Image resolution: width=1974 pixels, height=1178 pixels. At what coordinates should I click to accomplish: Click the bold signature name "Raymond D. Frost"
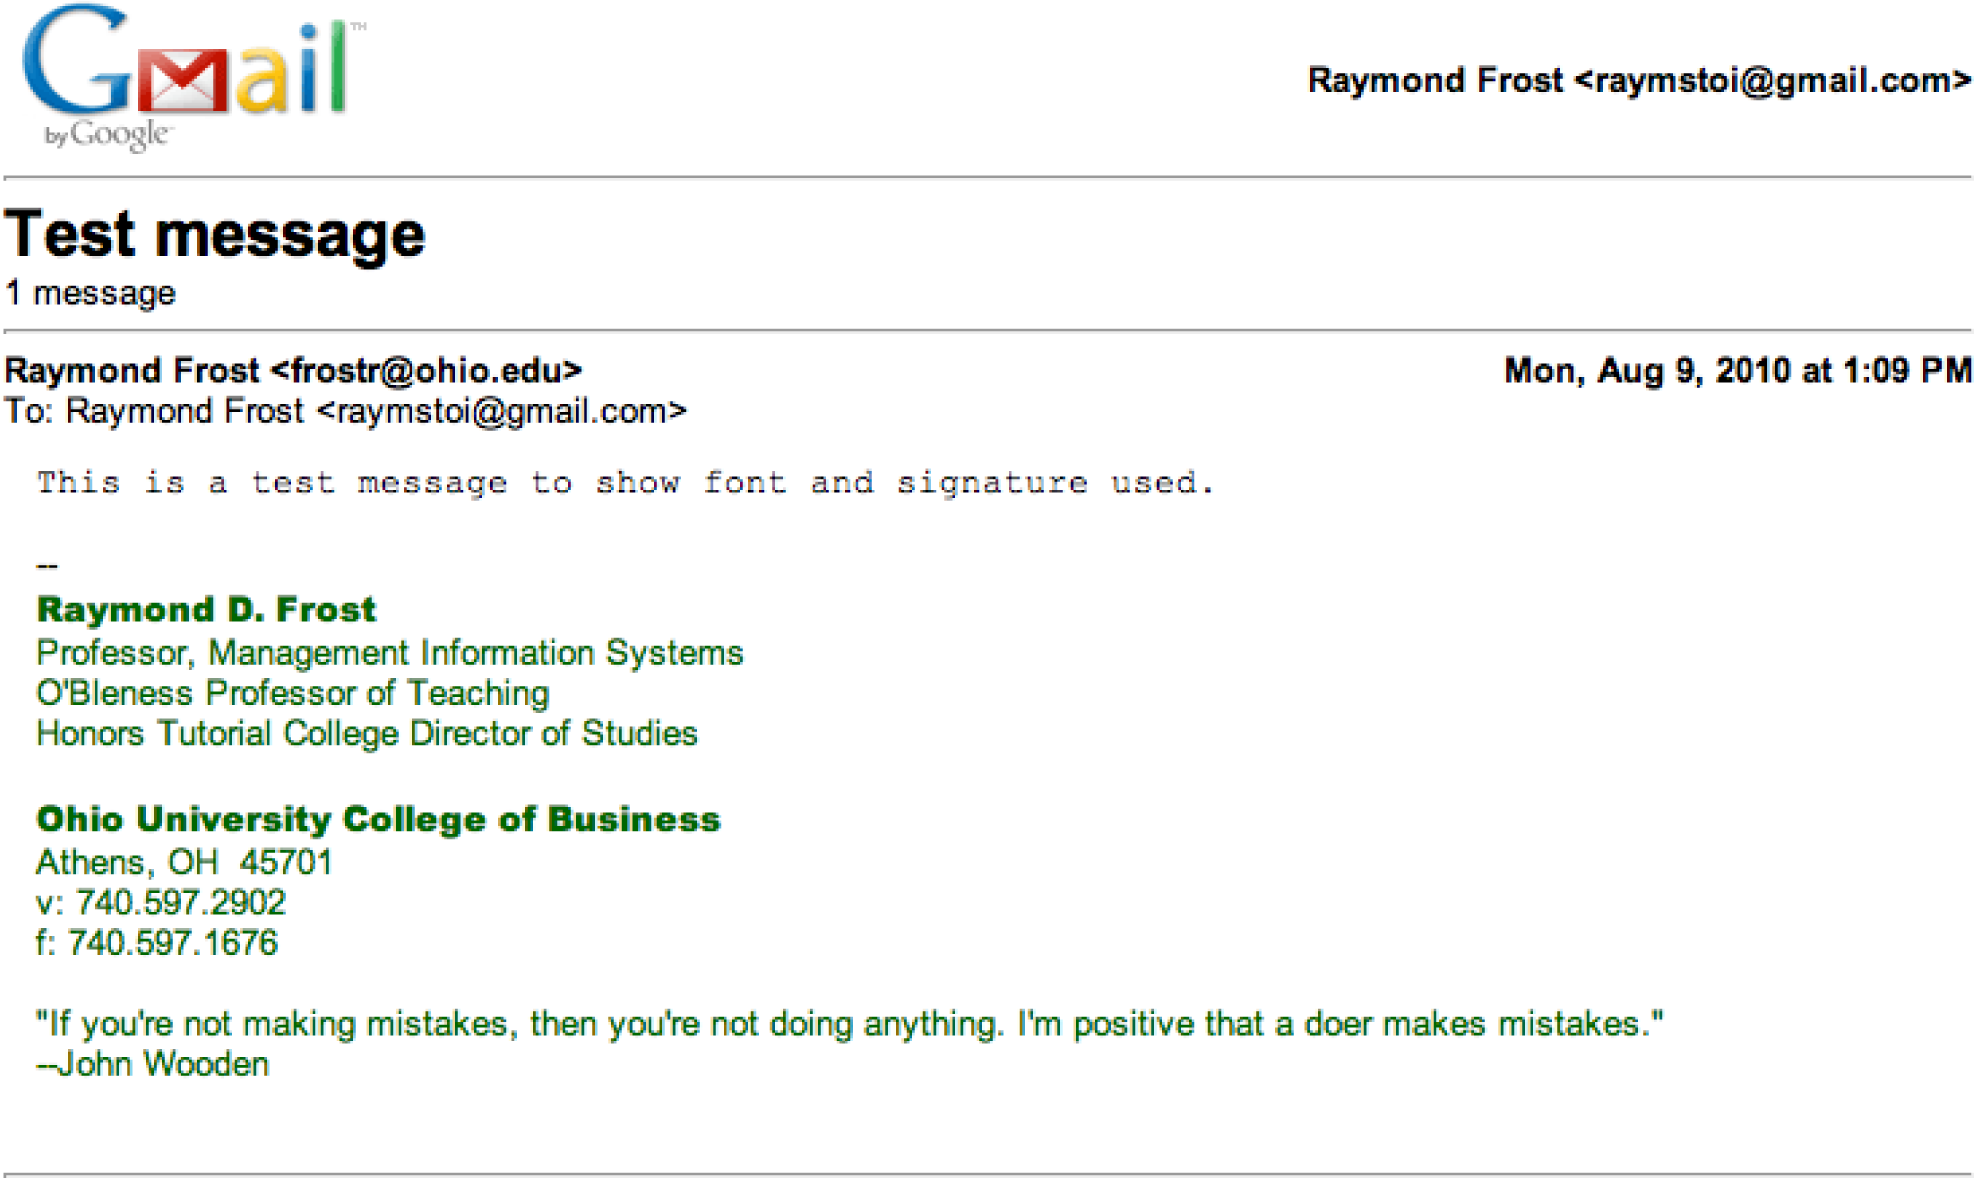pos(206,609)
